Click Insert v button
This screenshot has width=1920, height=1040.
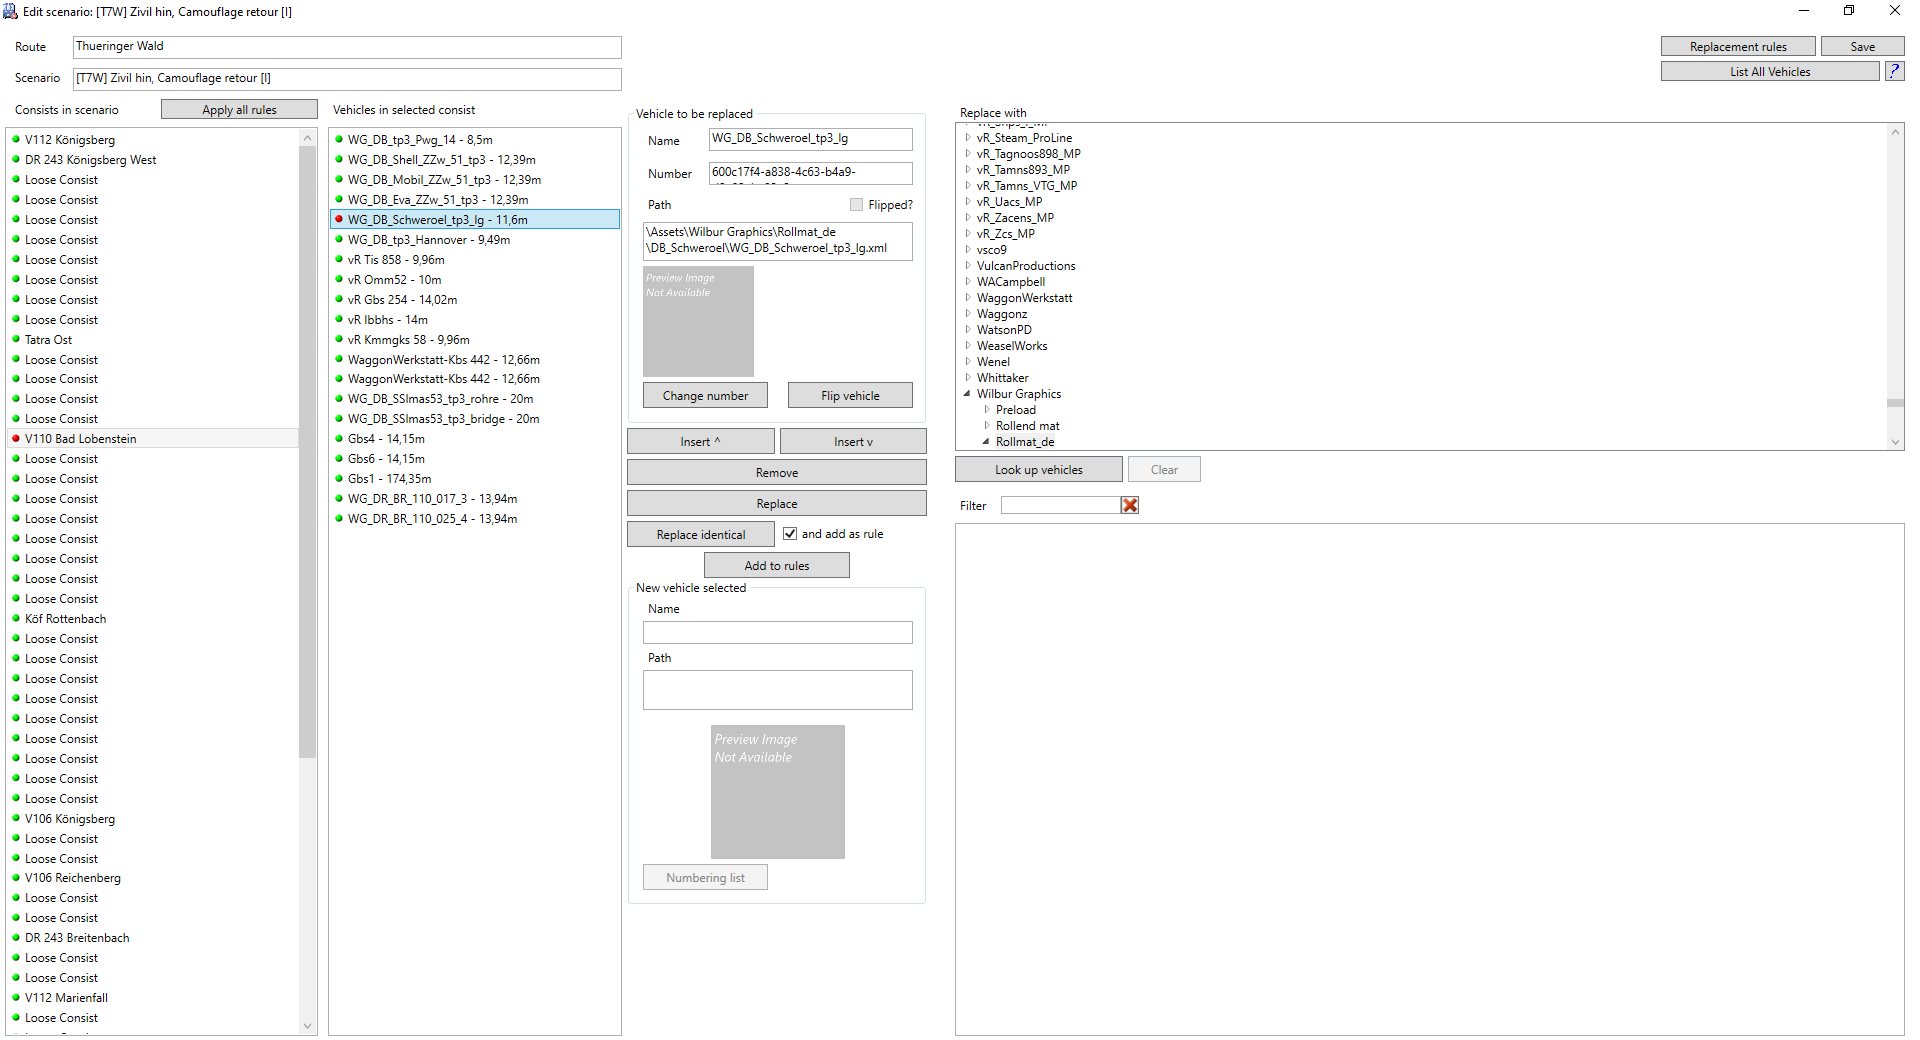[853, 442]
